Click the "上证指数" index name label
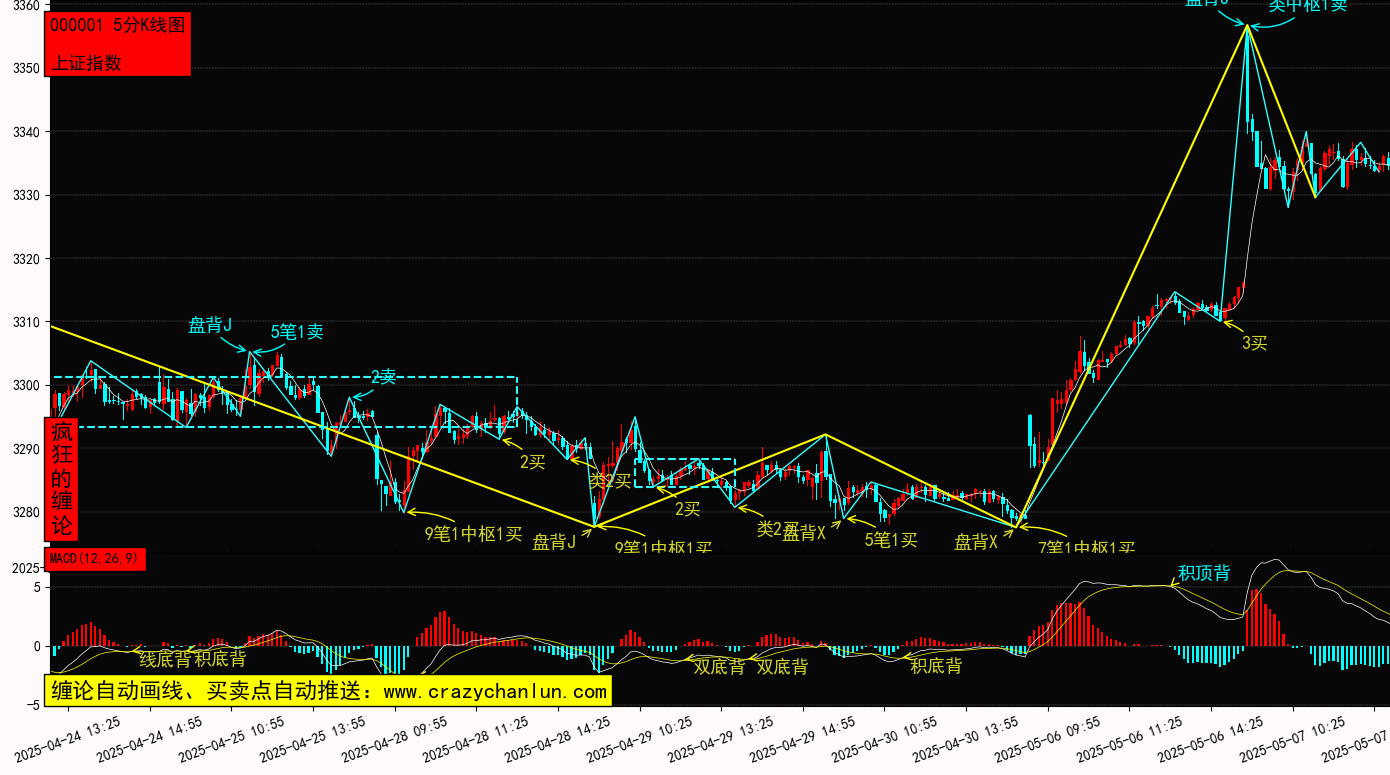The height and width of the screenshot is (775, 1390). point(86,62)
